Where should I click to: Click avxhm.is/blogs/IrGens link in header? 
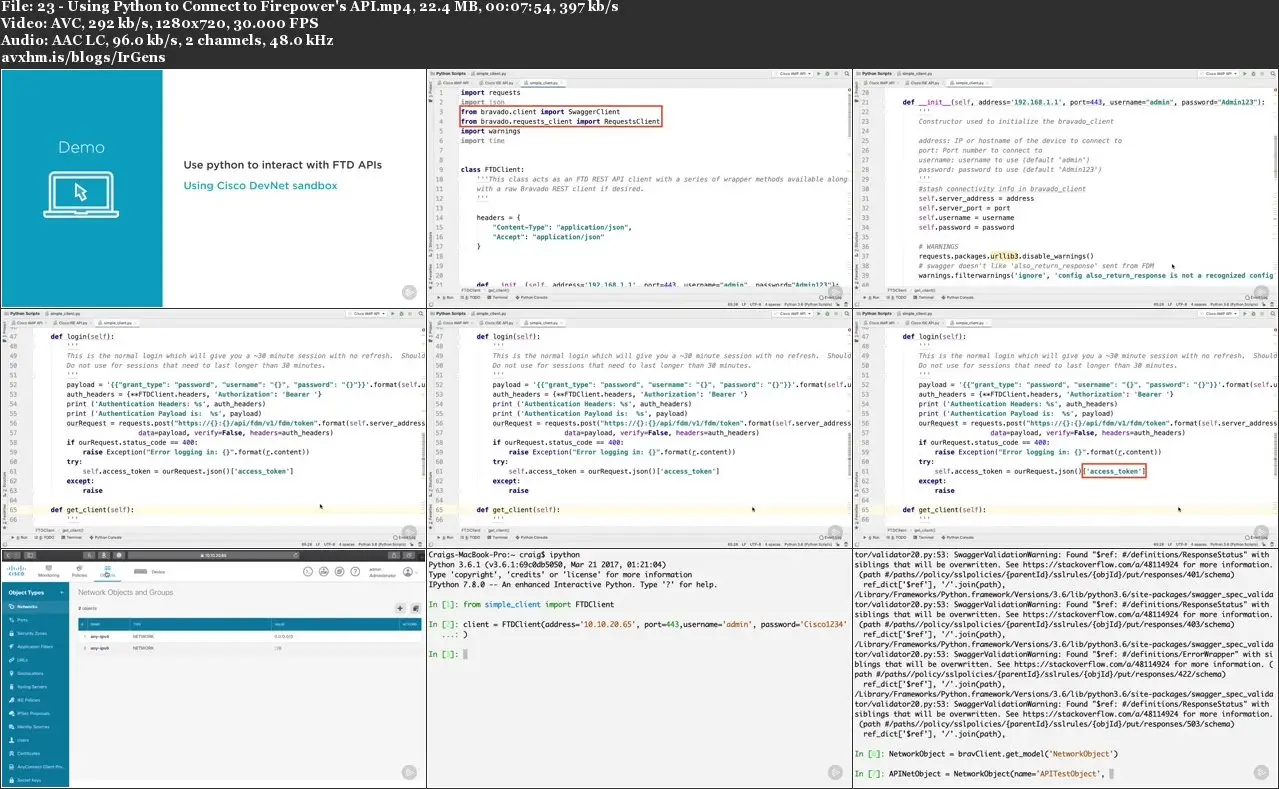tap(83, 57)
